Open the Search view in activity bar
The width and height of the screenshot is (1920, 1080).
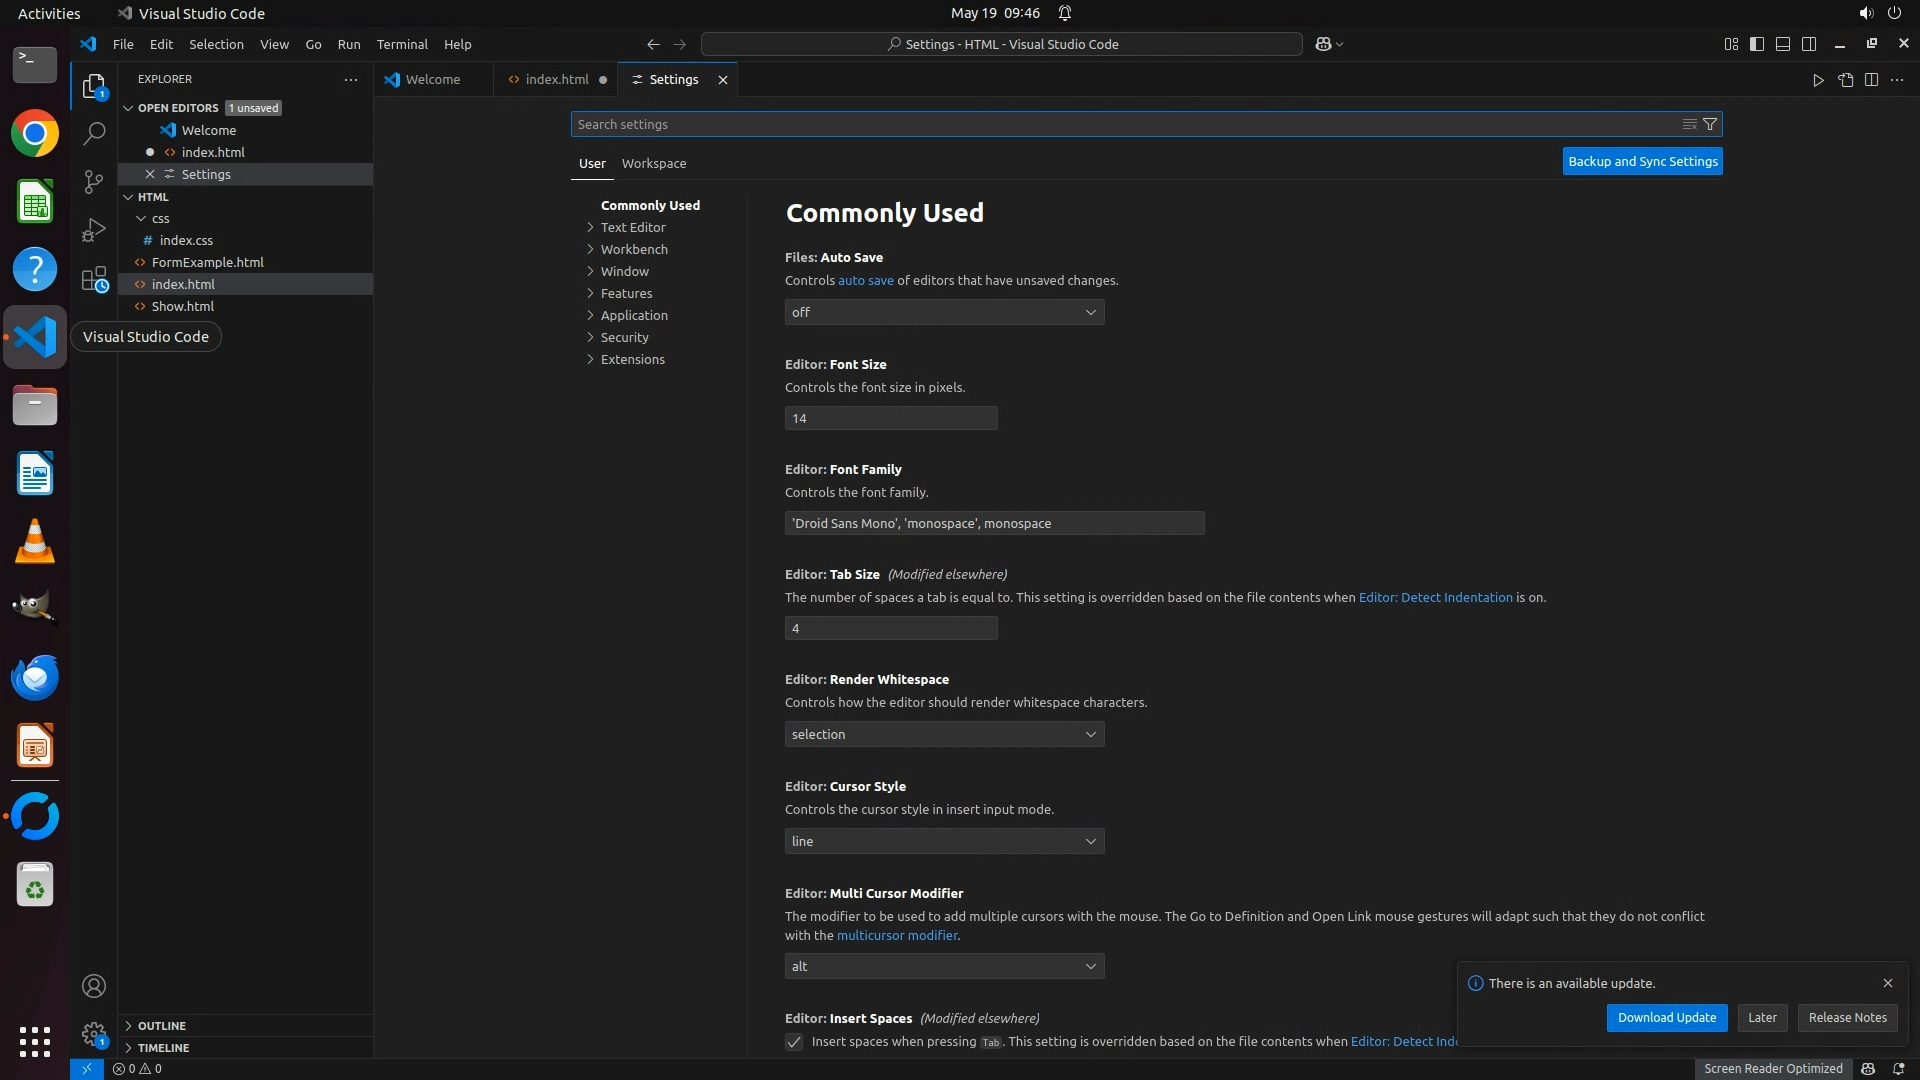94,133
